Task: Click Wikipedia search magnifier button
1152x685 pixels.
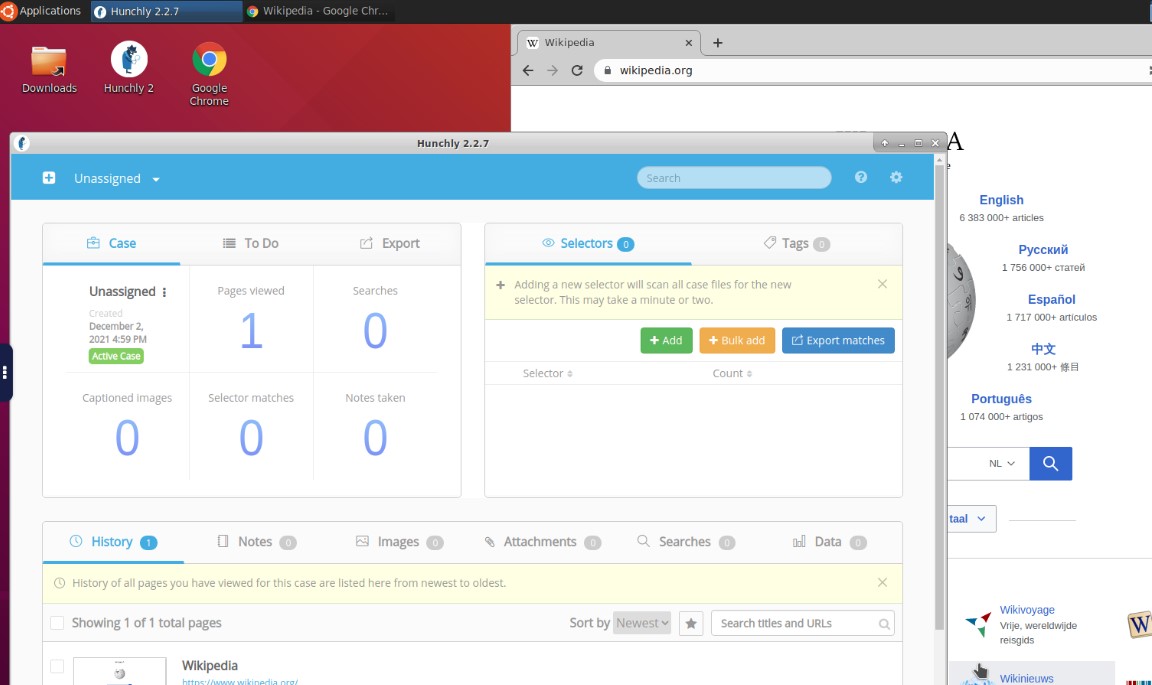Action: tap(1050, 464)
